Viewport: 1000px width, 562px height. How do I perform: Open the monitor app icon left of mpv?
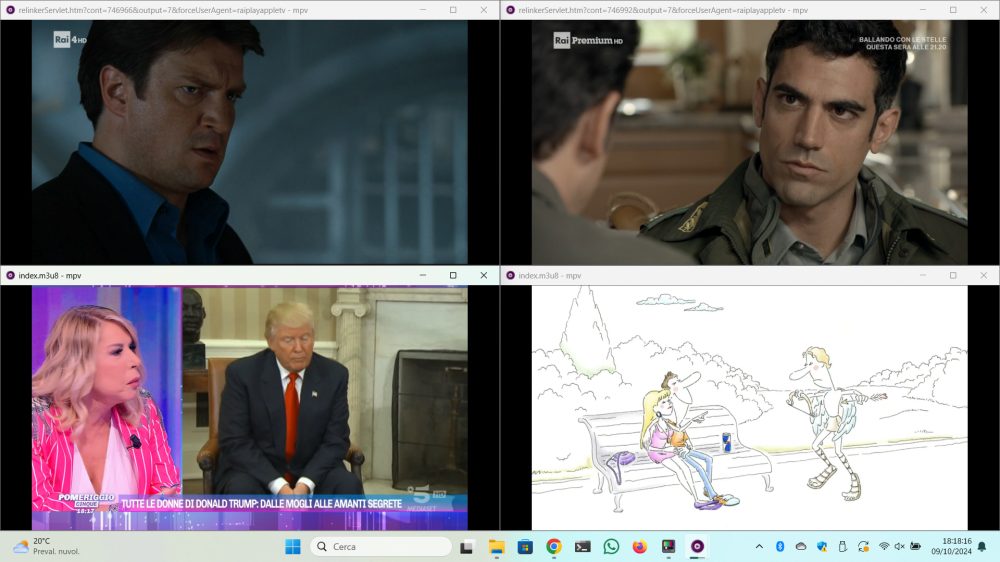668,547
